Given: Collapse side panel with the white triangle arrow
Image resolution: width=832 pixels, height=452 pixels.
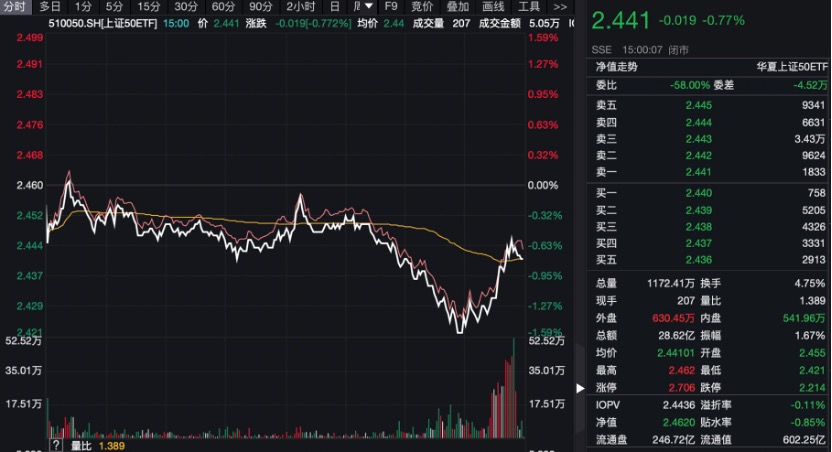Looking at the screenshot, I should 580,388.
